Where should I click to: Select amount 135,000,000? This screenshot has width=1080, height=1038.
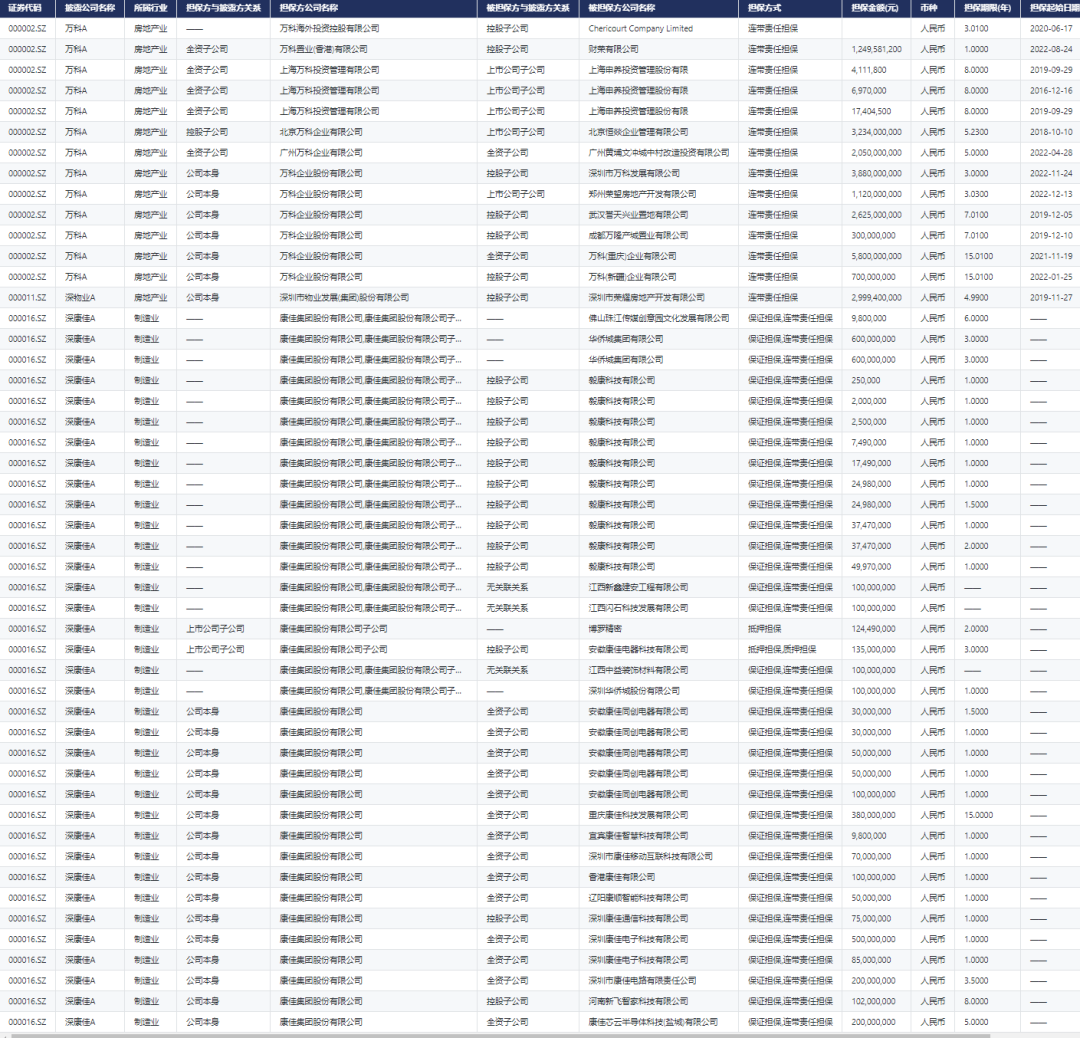(873, 650)
